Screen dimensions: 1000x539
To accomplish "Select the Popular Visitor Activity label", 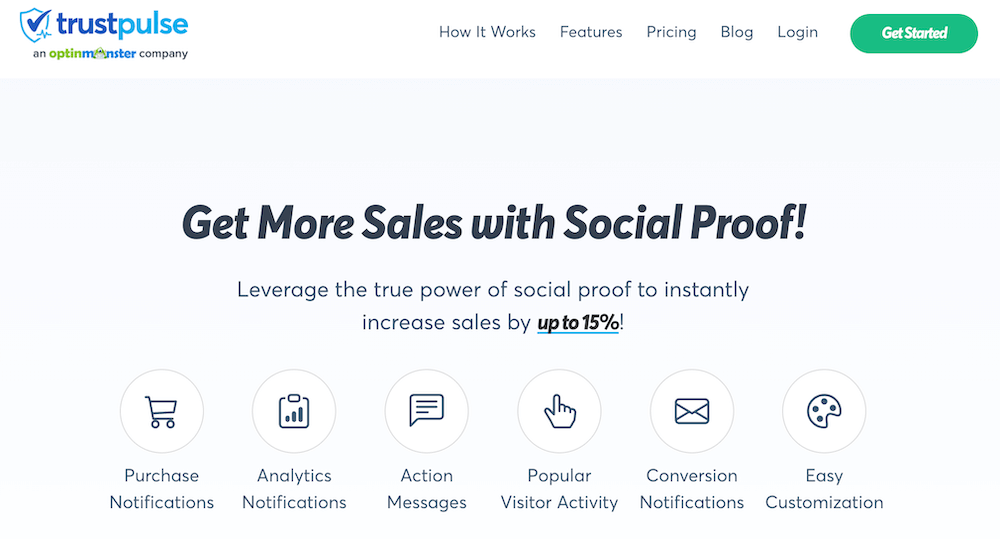I will click(x=559, y=489).
